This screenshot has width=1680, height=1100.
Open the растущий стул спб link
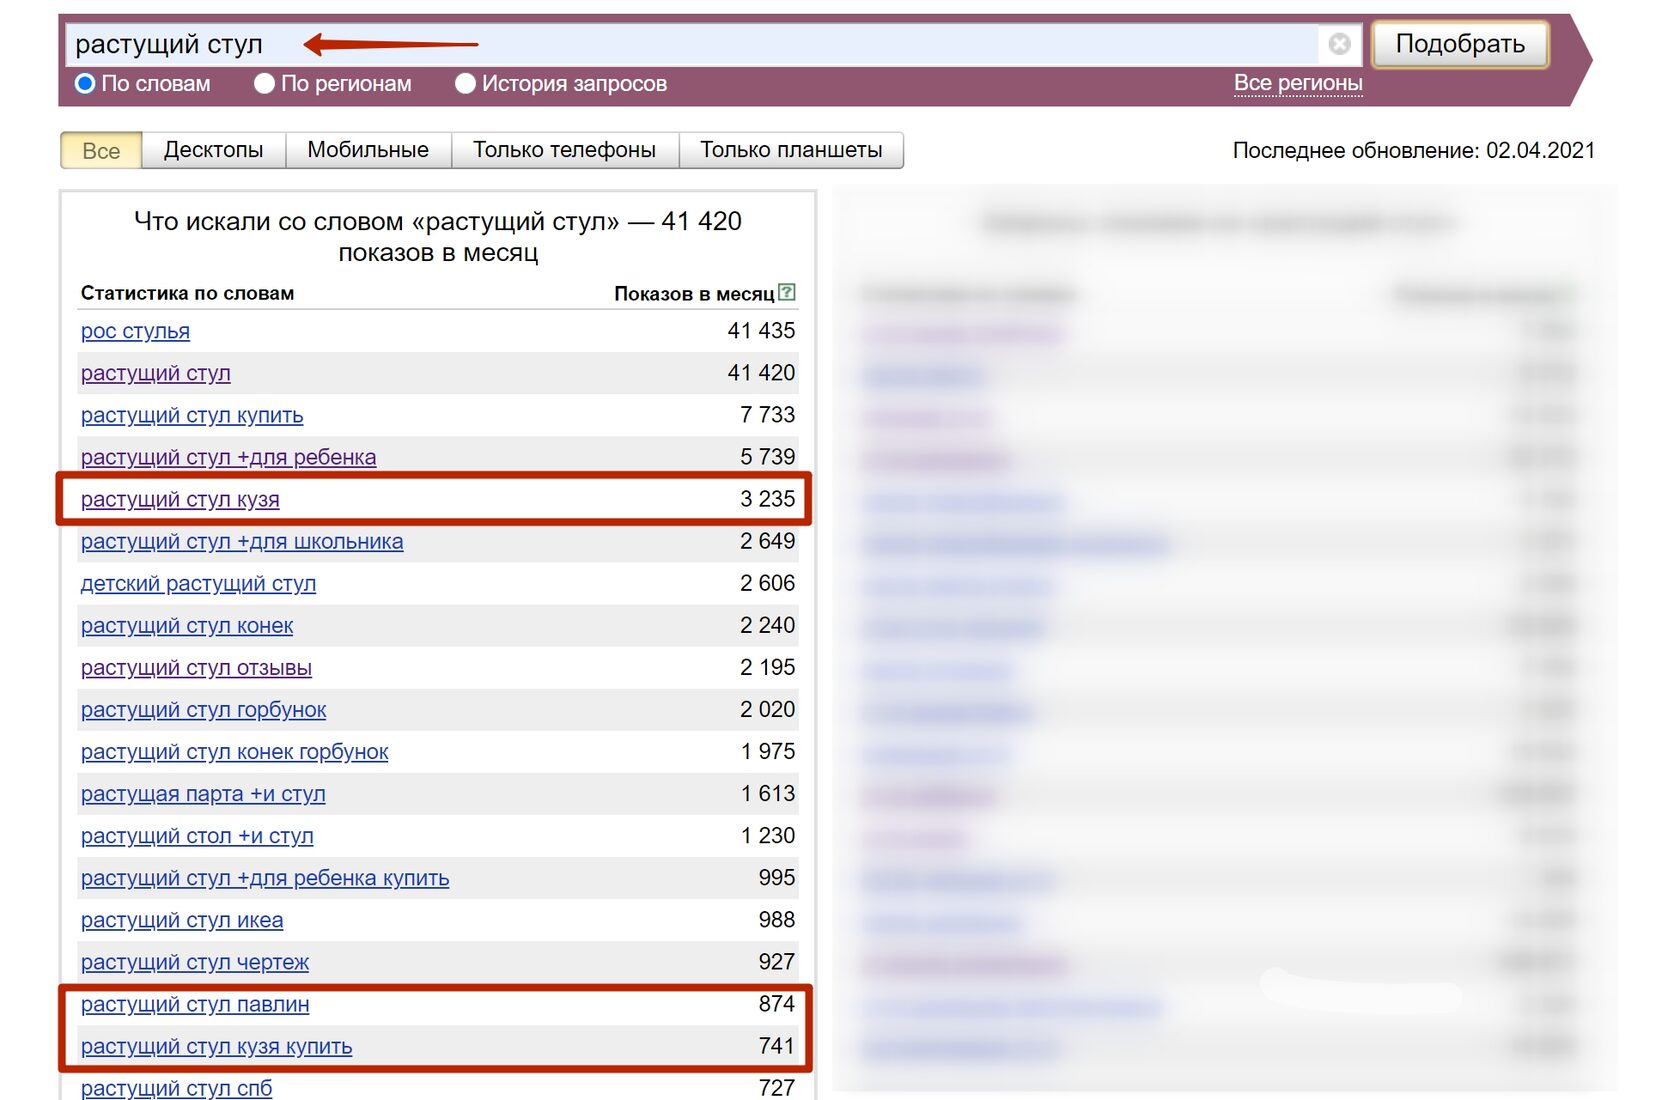(176, 1087)
